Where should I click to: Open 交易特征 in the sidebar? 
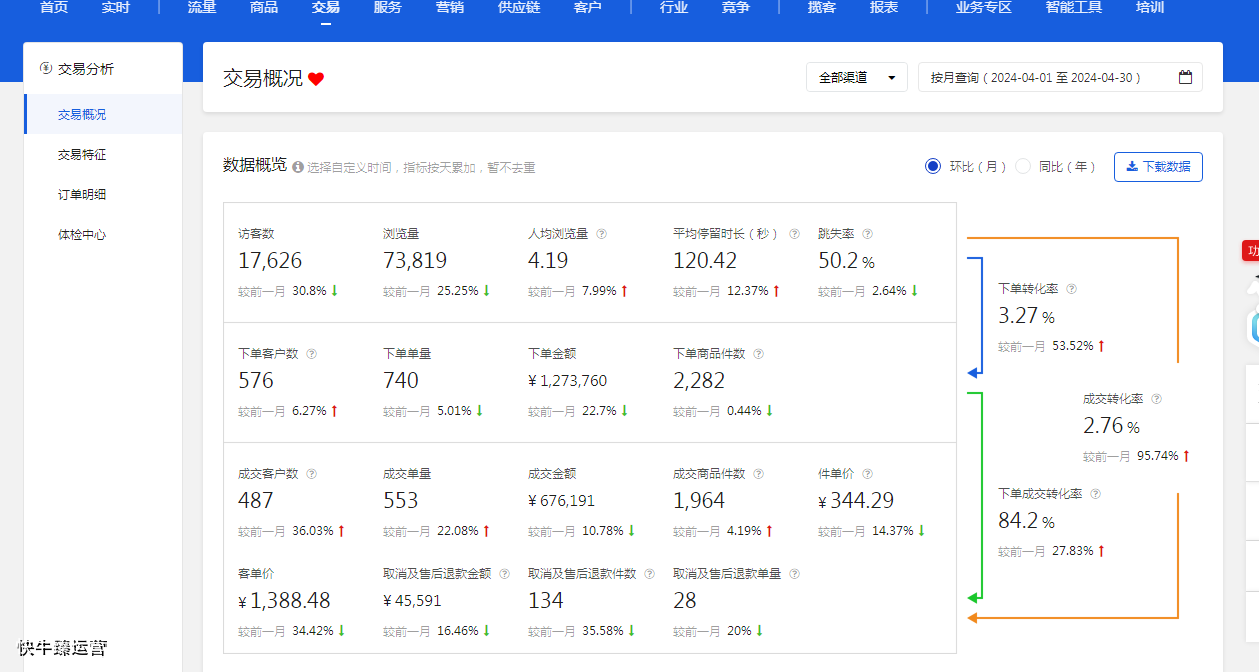pos(82,155)
